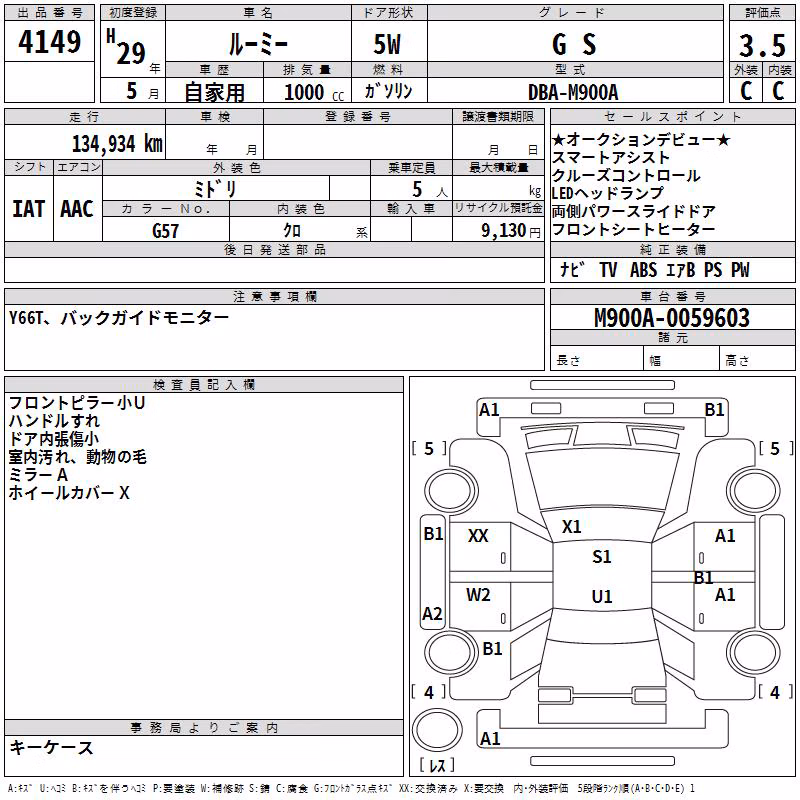Select inspector note ハンドルすれ
800x800 pixels.
click(54, 420)
